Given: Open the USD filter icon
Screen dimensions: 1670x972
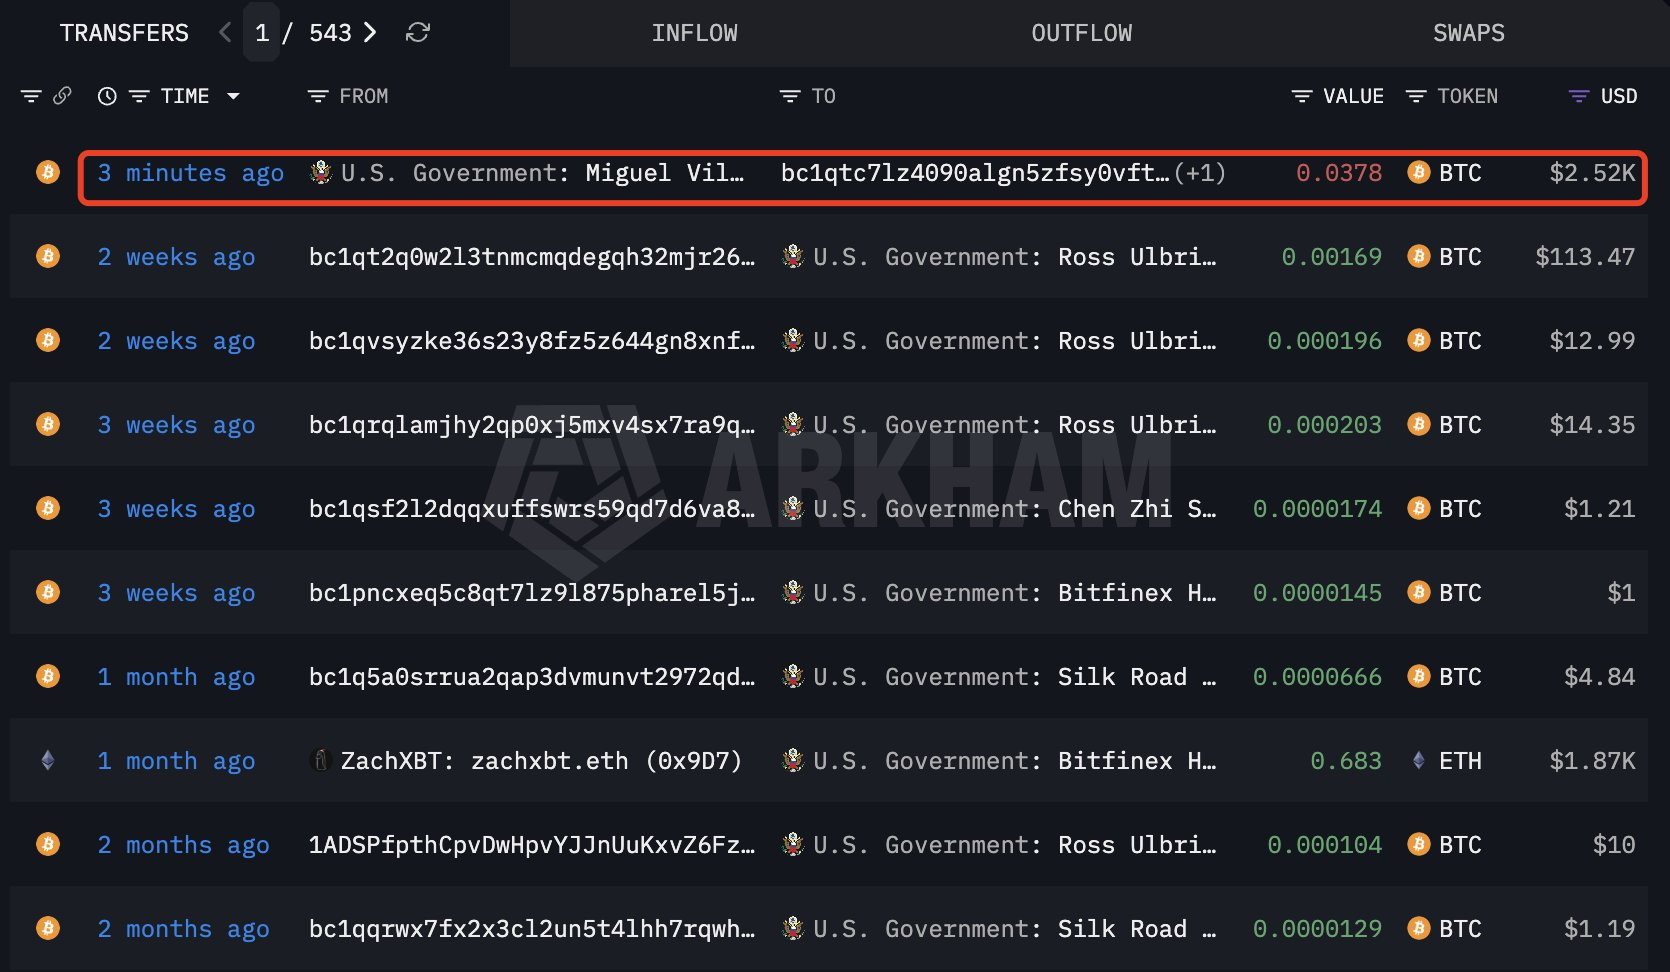Looking at the screenshot, I should 1579,96.
